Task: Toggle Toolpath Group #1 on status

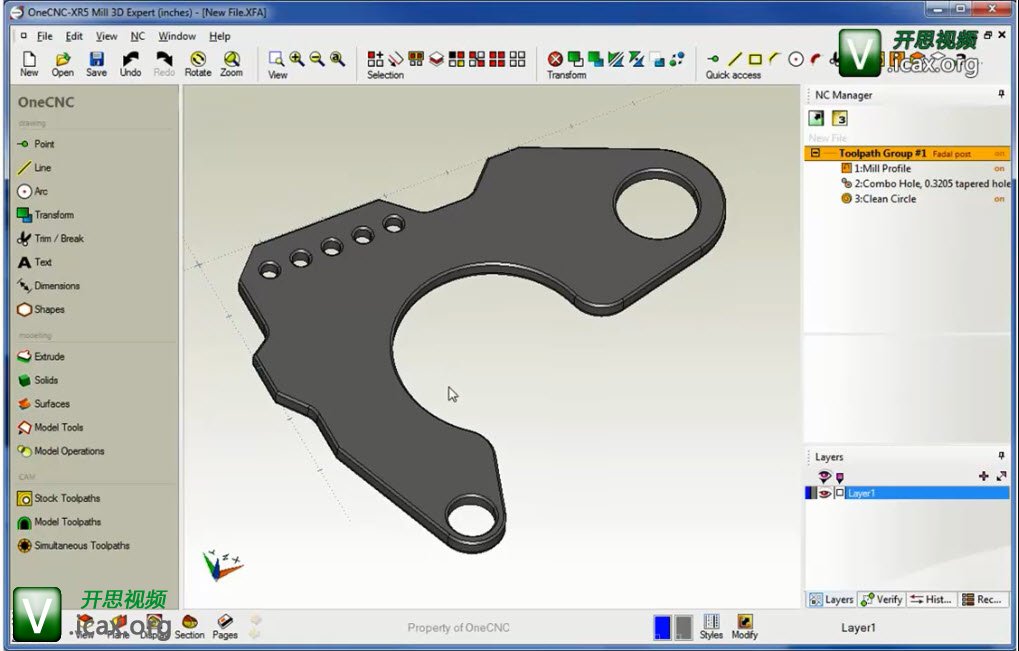Action: click(x=999, y=153)
